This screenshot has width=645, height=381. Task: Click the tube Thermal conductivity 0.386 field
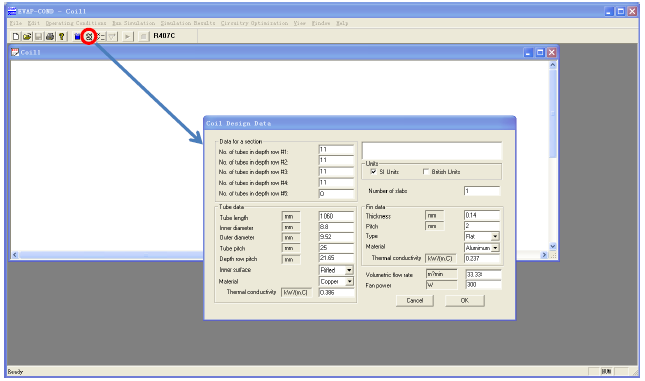[x=336, y=293]
